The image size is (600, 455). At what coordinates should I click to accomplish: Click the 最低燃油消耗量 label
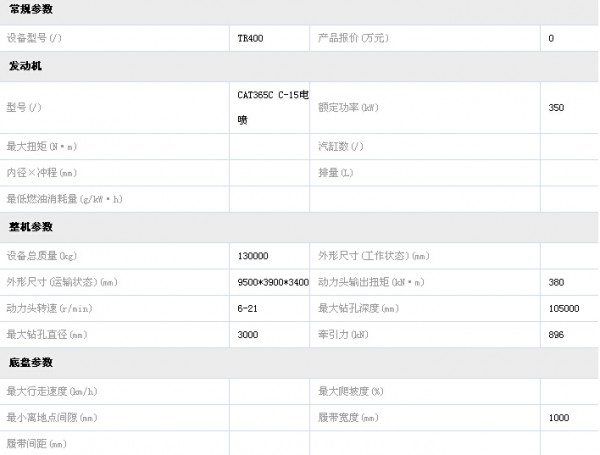[64, 199]
